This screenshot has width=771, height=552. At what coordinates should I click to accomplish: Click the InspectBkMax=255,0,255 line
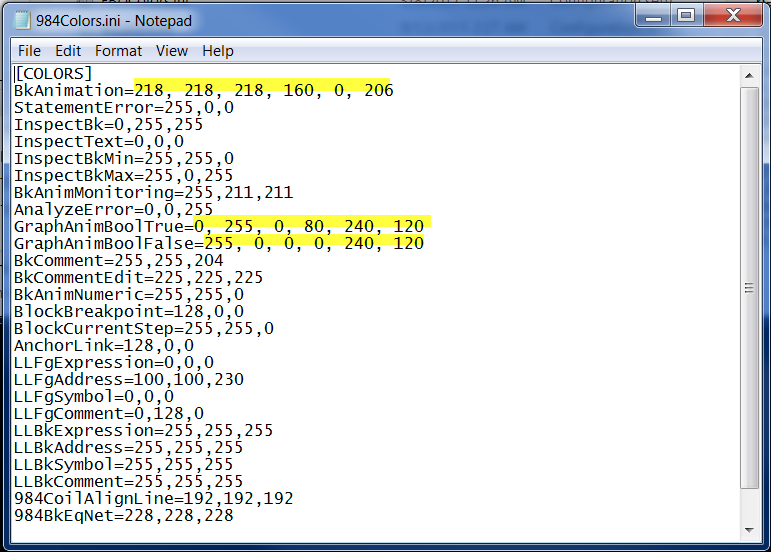[x=123, y=175]
